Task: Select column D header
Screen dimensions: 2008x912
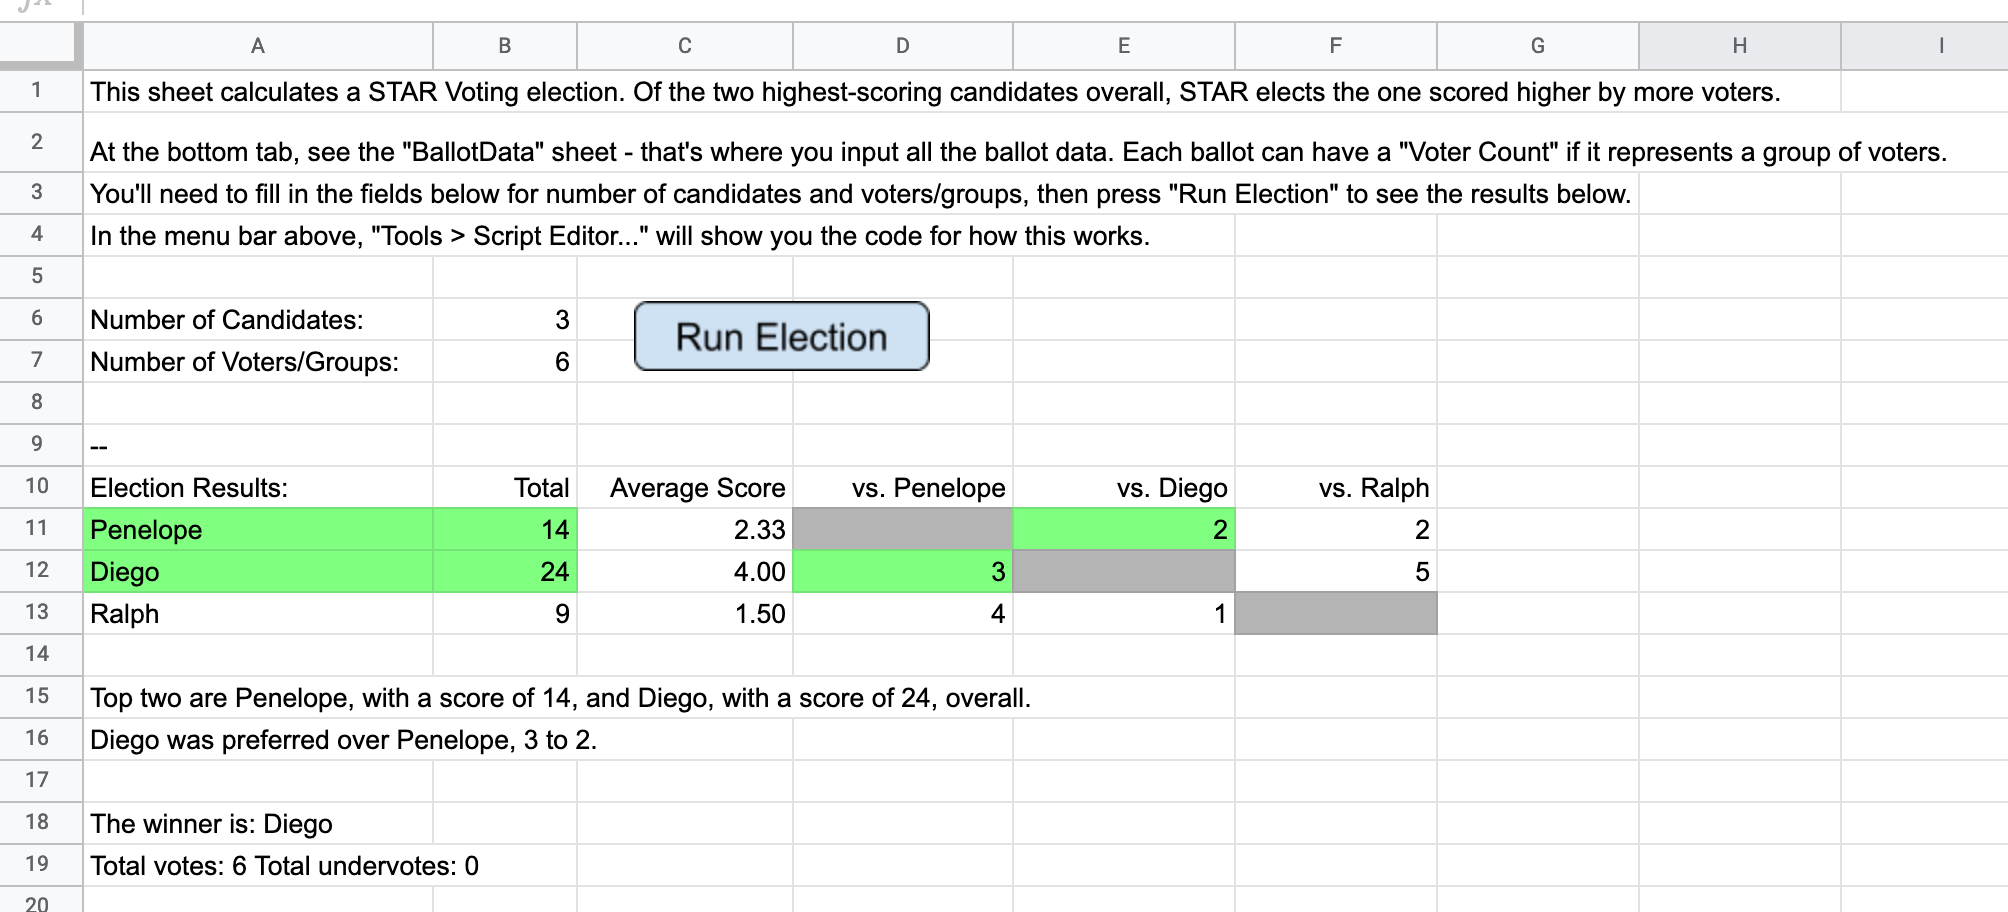Action: pos(903,46)
